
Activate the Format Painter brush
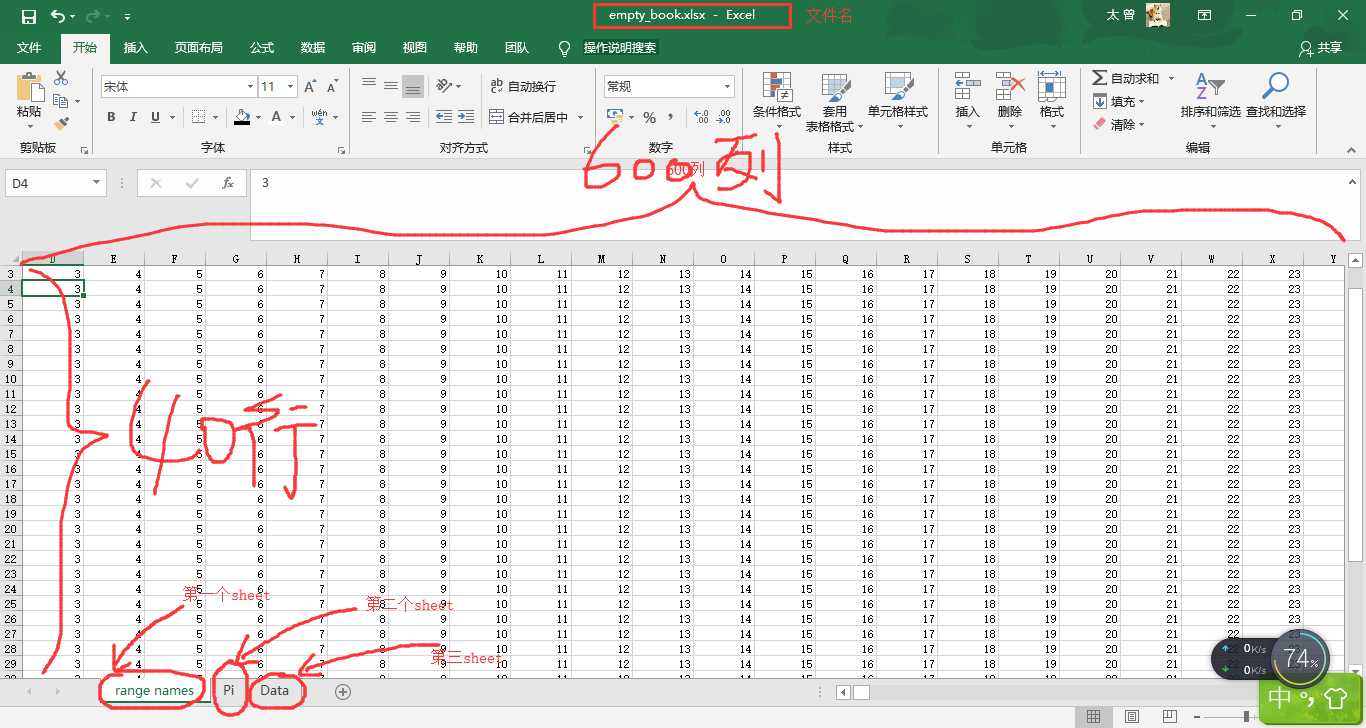tap(61, 124)
